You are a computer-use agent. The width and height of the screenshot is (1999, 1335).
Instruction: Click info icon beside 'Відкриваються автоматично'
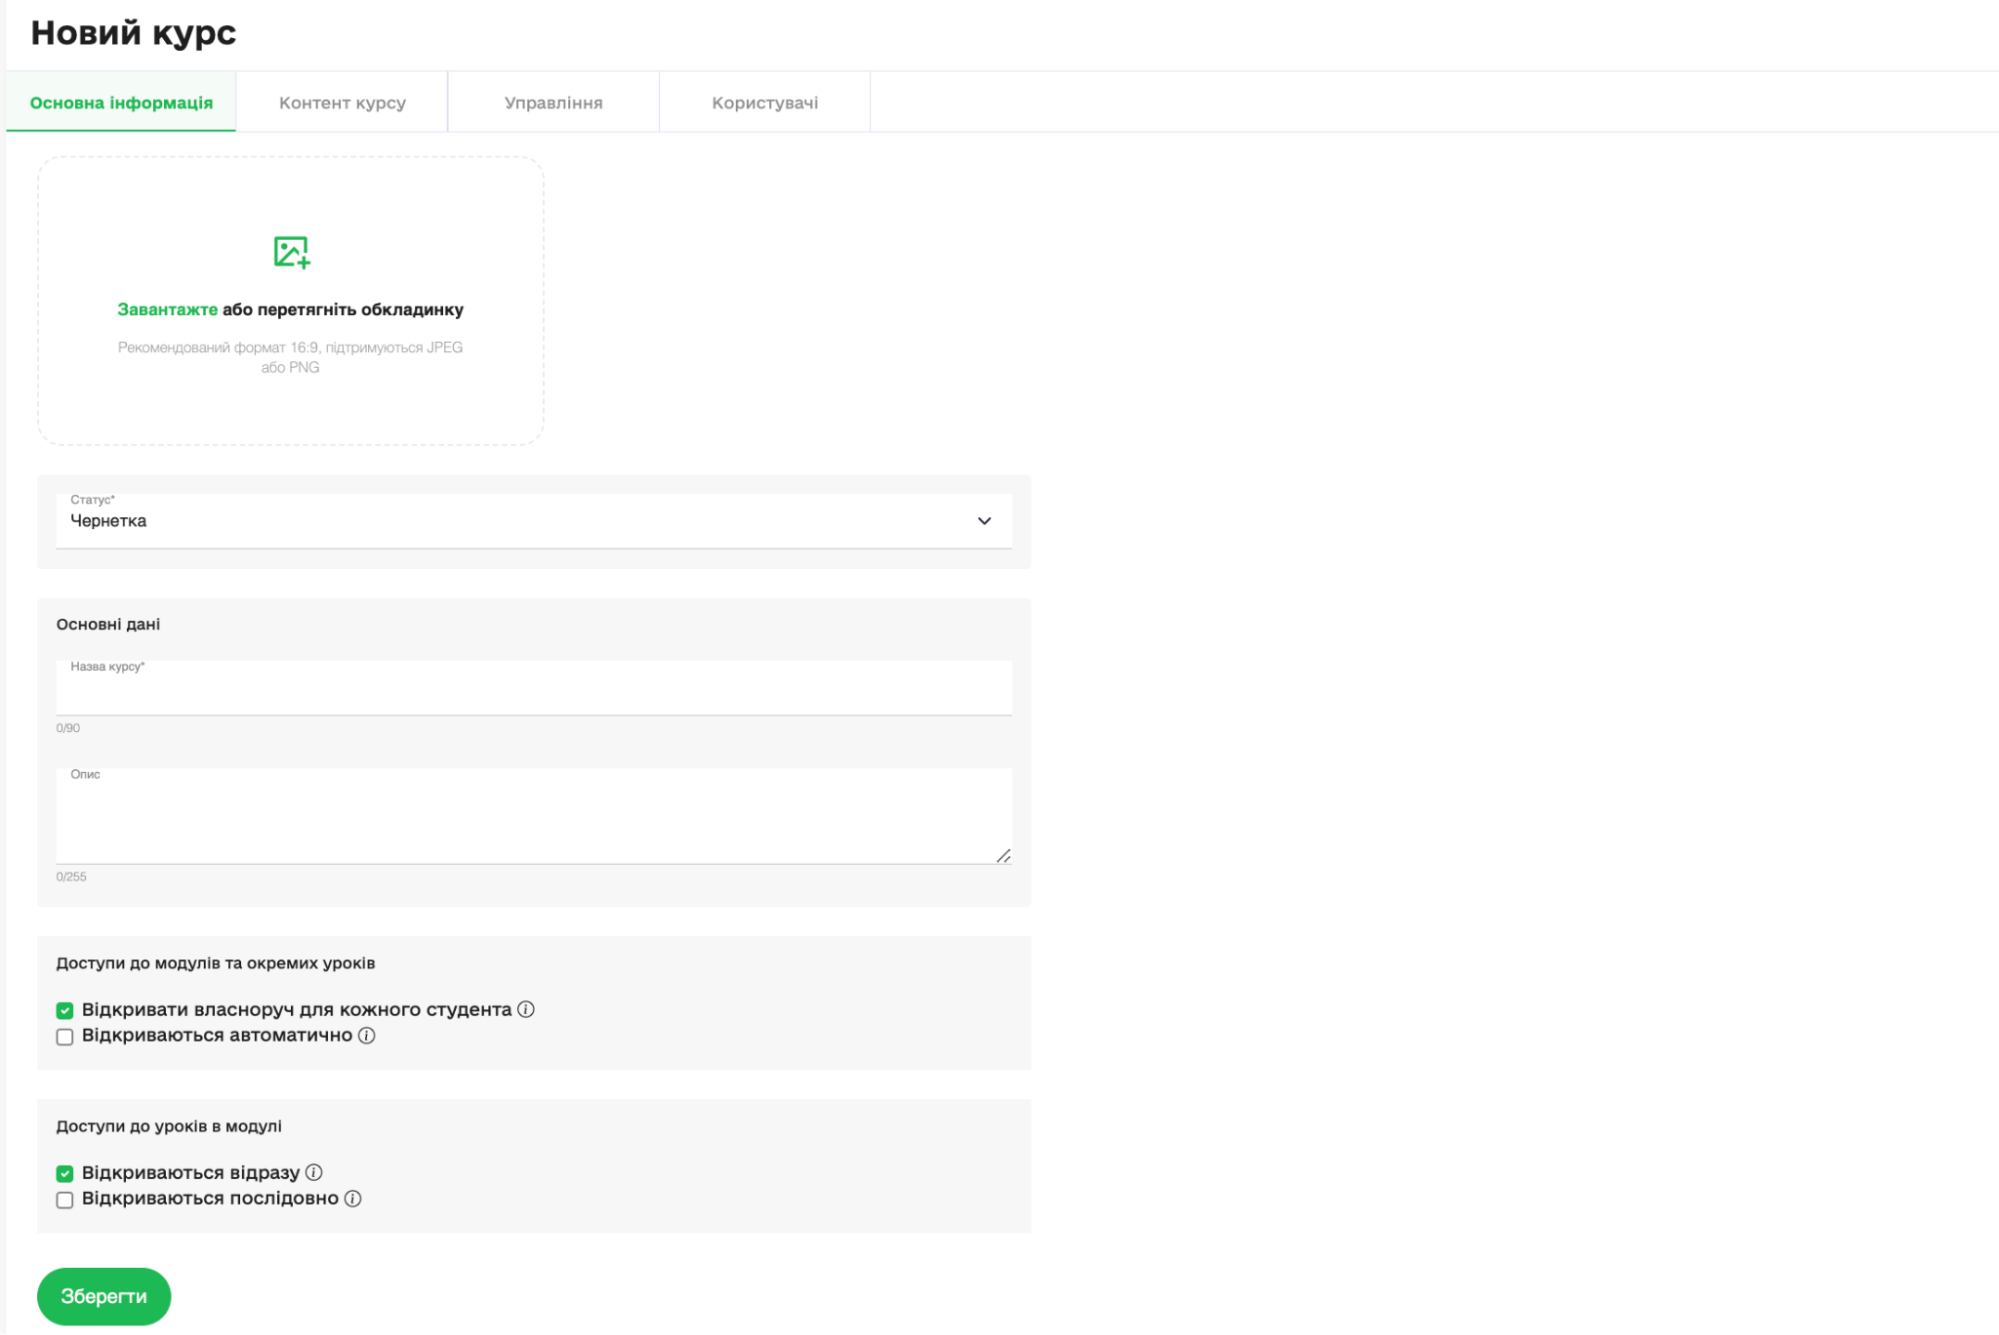[x=367, y=1035]
